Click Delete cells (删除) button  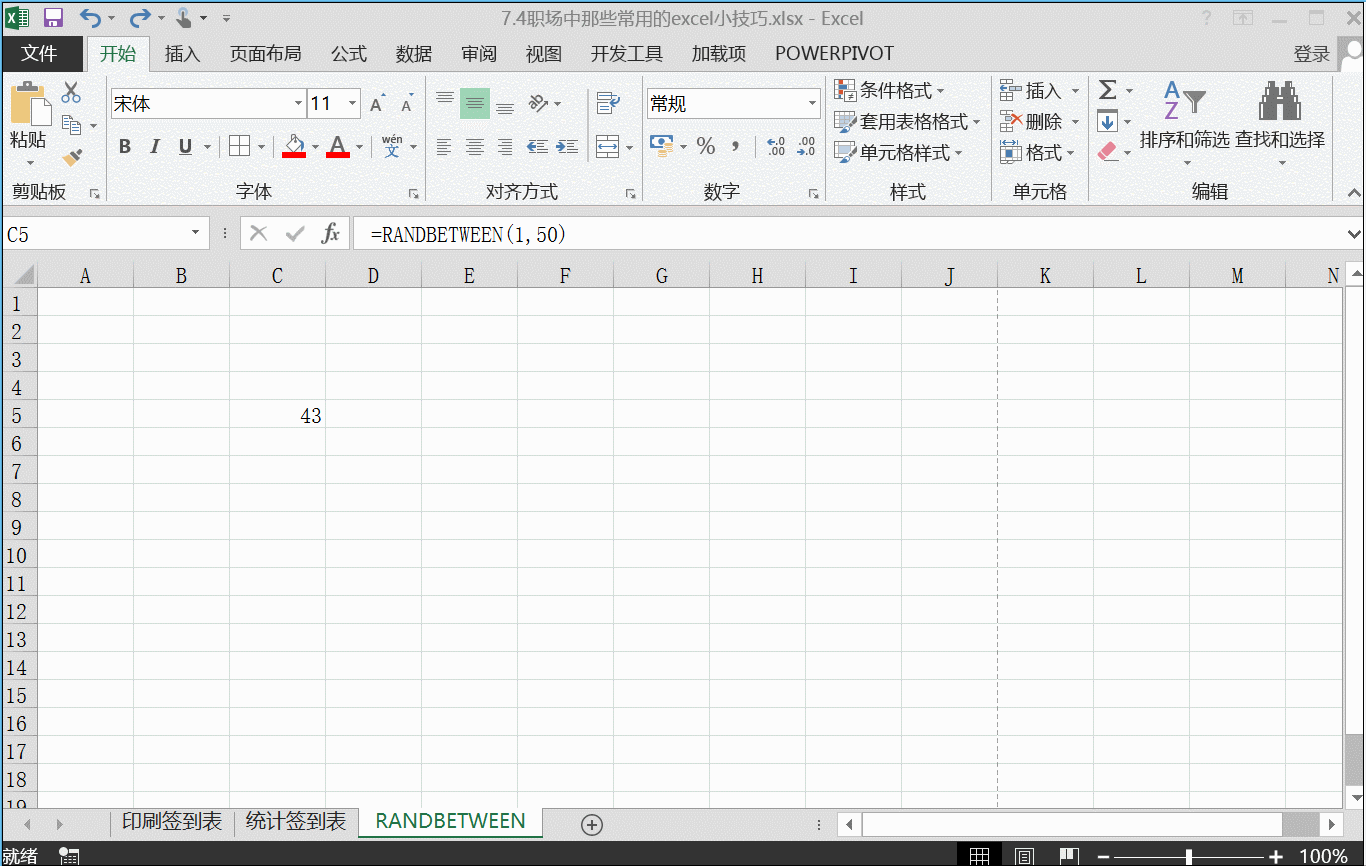pyautogui.click(x=1040, y=122)
